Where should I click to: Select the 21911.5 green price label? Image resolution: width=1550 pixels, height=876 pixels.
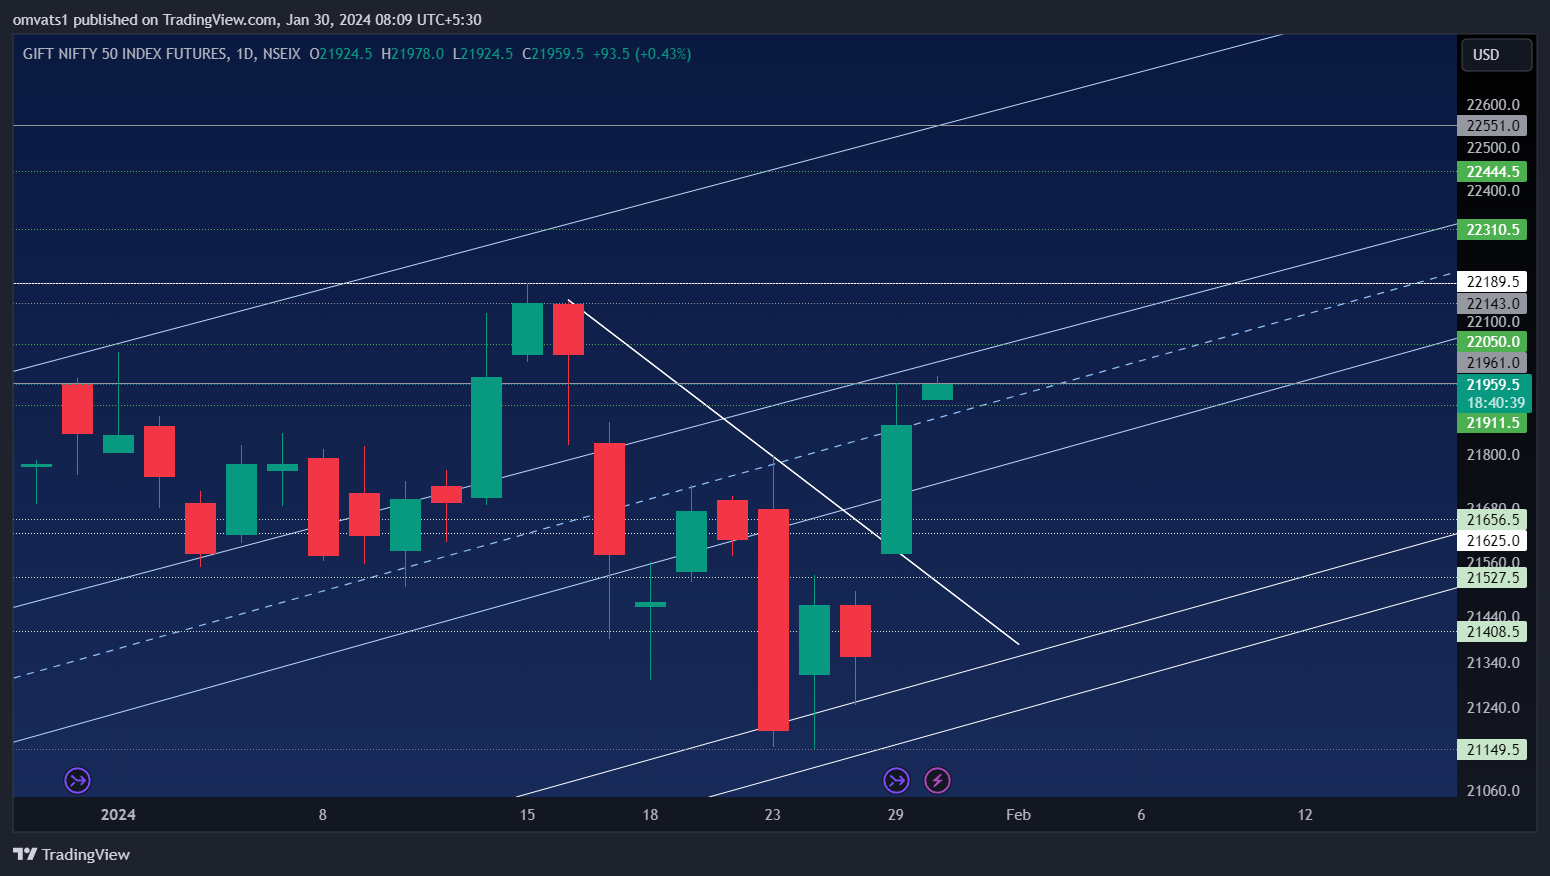[1492, 423]
